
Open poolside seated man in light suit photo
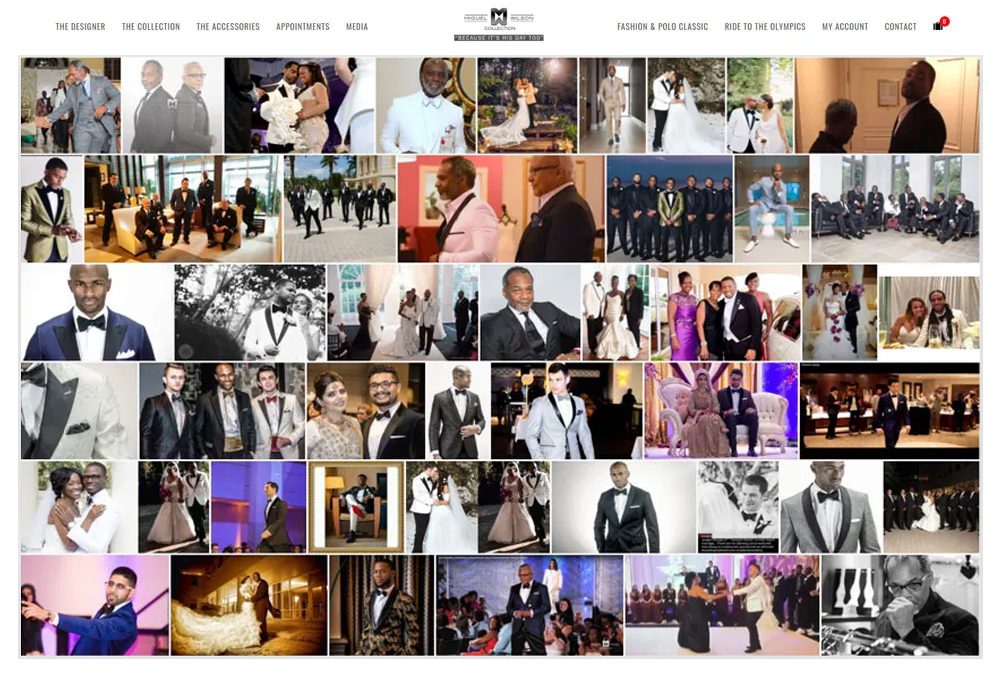(771, 209)
